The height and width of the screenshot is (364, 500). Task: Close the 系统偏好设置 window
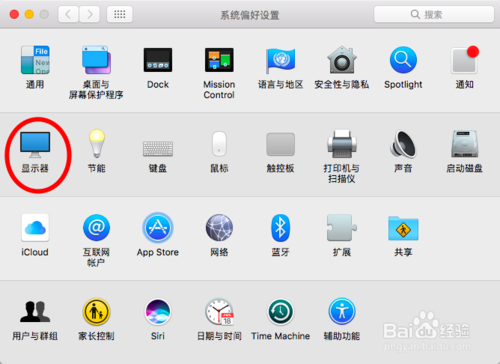click(14, 14)
